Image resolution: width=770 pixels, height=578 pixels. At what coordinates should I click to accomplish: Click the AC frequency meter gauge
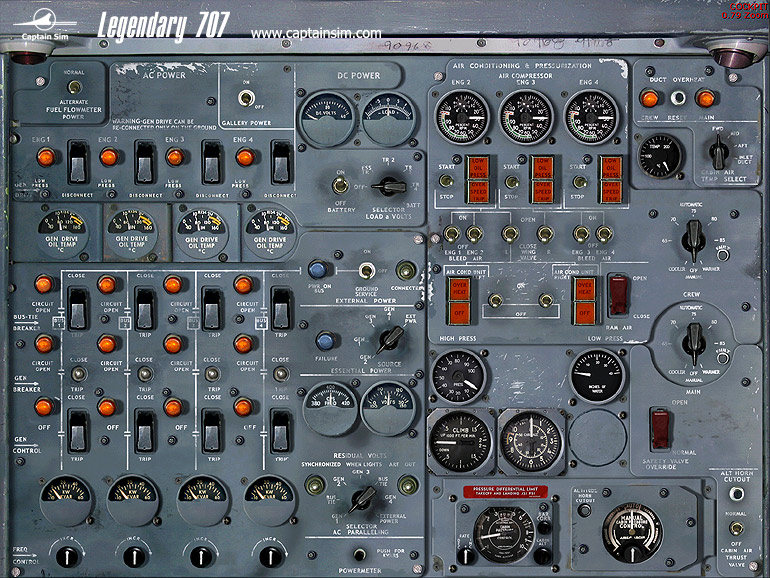(x=330, y=409)
